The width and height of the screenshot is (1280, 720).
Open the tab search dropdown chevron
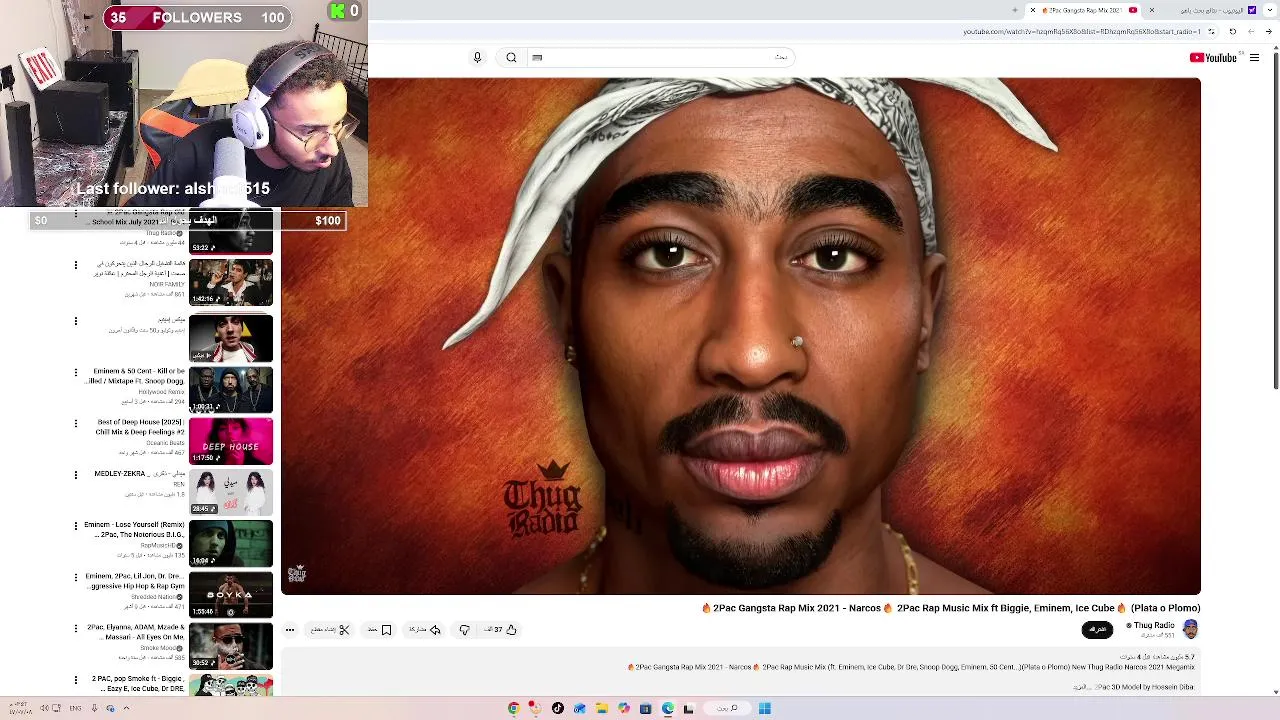click(x=1271, y=10)
